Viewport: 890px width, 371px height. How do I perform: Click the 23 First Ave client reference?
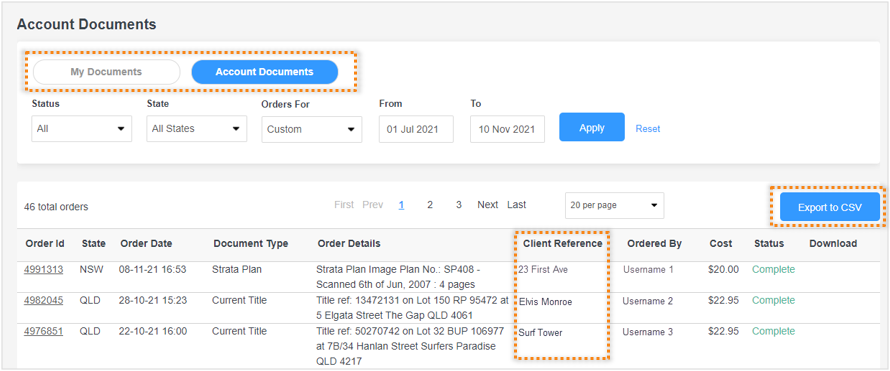point(543,270)
